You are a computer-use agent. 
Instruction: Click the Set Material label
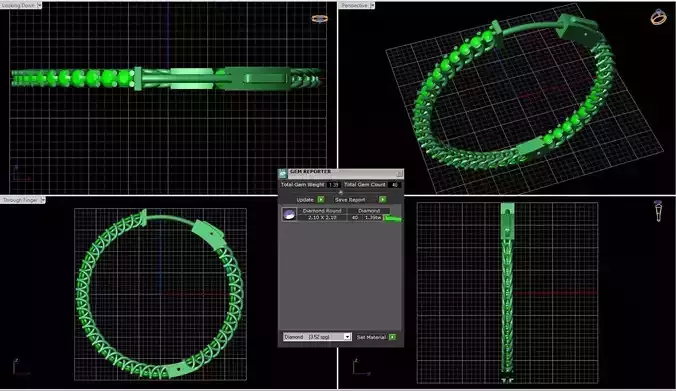[371, 337]
